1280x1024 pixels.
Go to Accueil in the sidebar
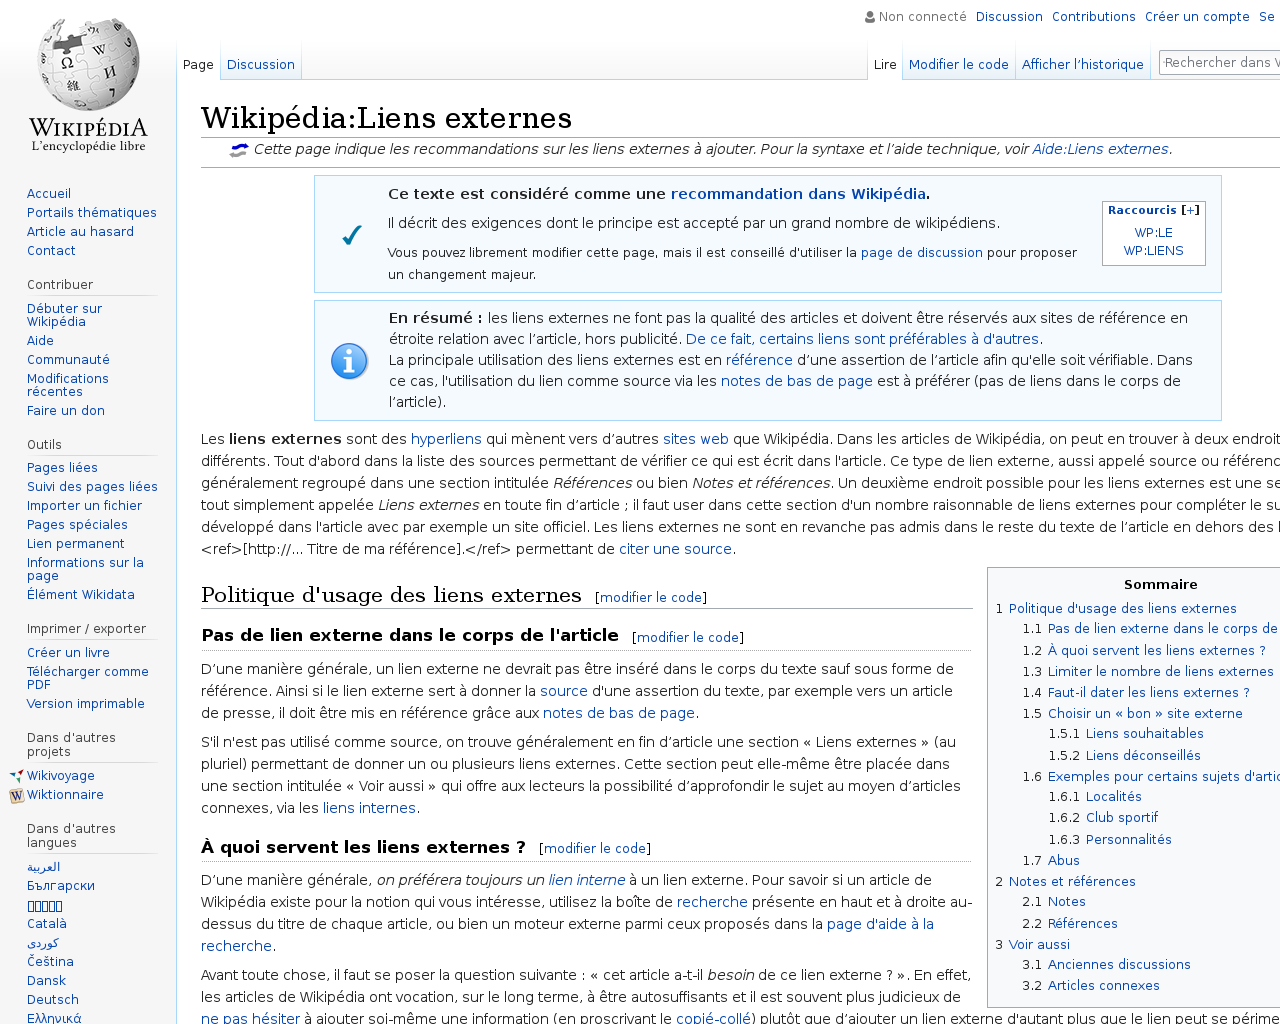click(x=49, y=194)
